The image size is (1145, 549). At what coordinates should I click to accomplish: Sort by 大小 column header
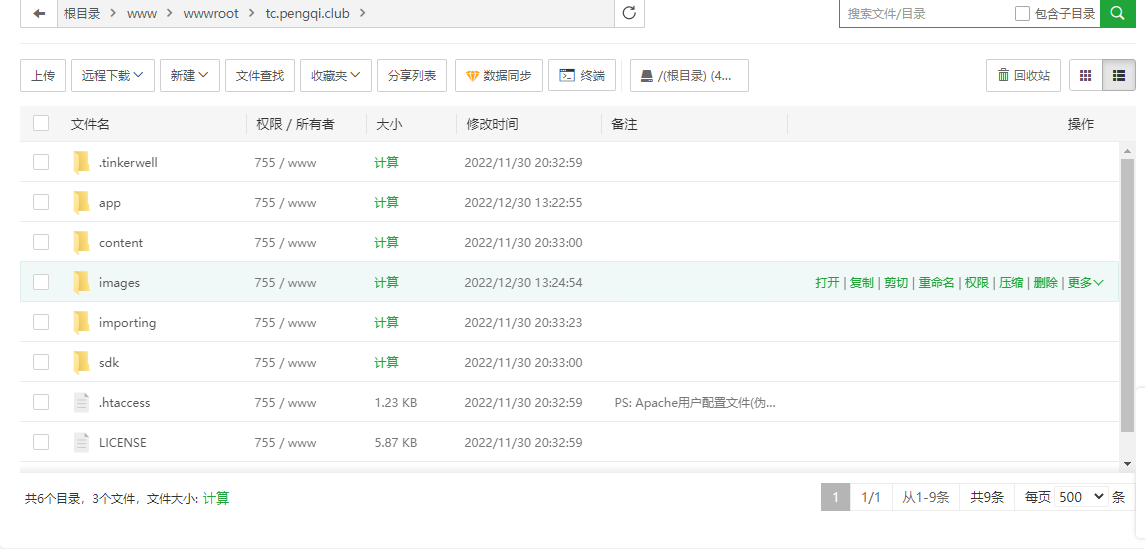click(x=389, y=124)
